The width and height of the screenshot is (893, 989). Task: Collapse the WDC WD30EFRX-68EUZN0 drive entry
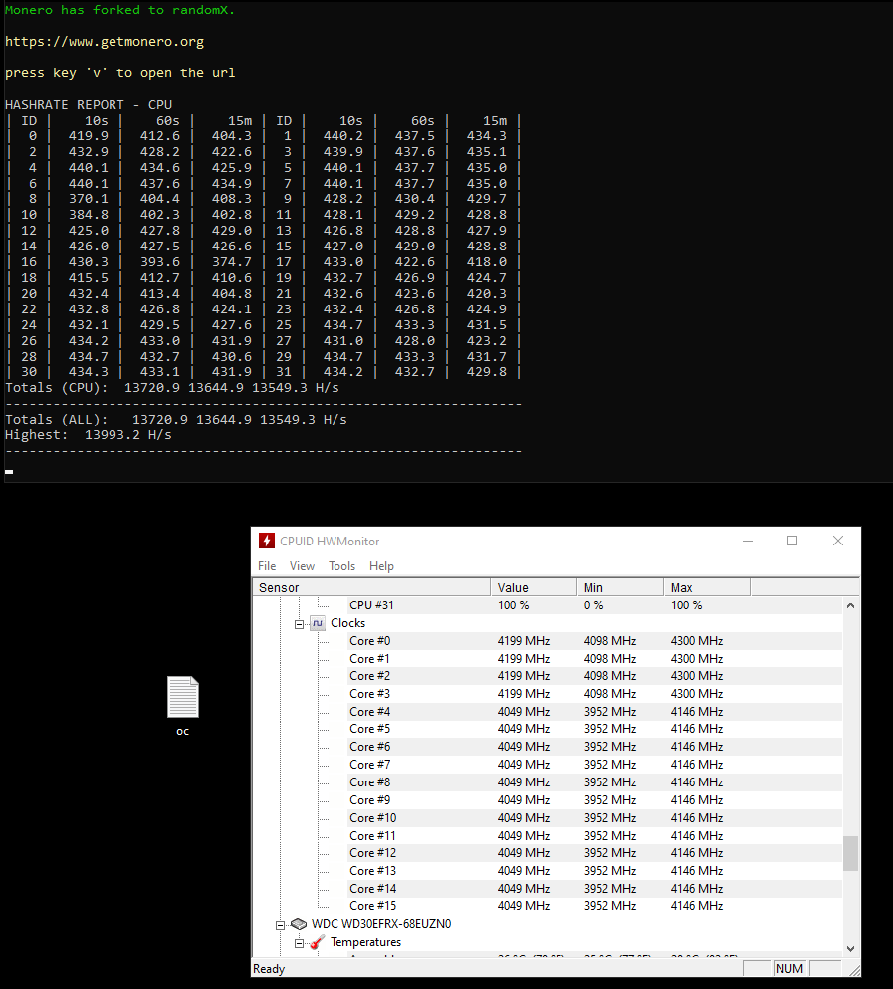click(281, 923)
